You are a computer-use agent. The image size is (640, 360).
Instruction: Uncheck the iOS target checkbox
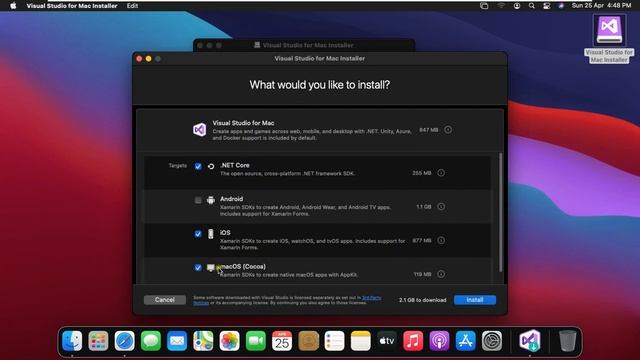point(198,234)
